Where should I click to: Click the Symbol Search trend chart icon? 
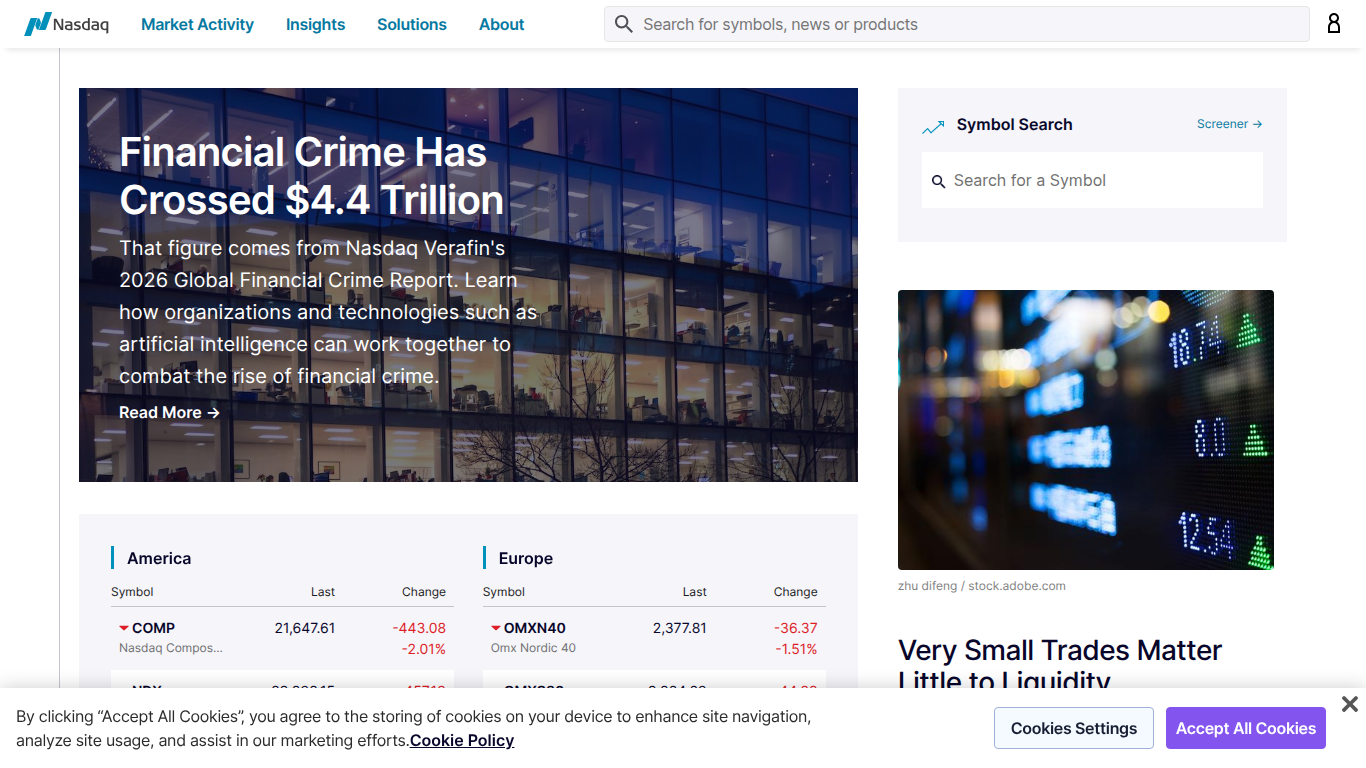click(x=933, y=127)
